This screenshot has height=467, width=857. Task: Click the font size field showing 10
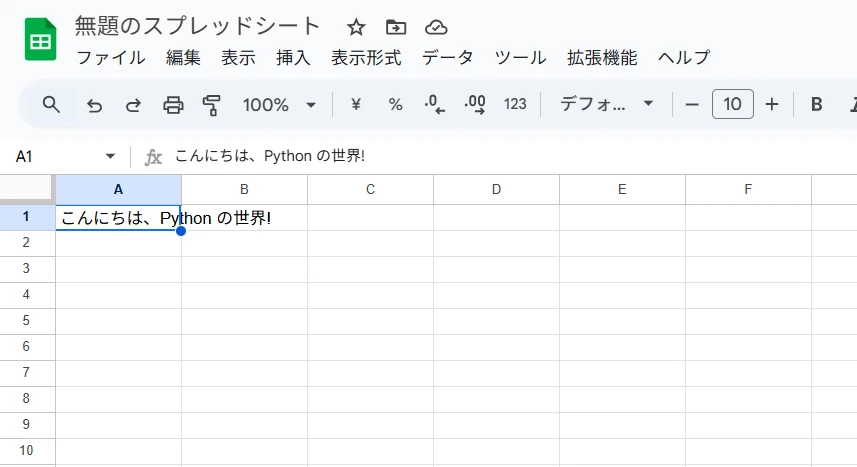click(732, 104)
